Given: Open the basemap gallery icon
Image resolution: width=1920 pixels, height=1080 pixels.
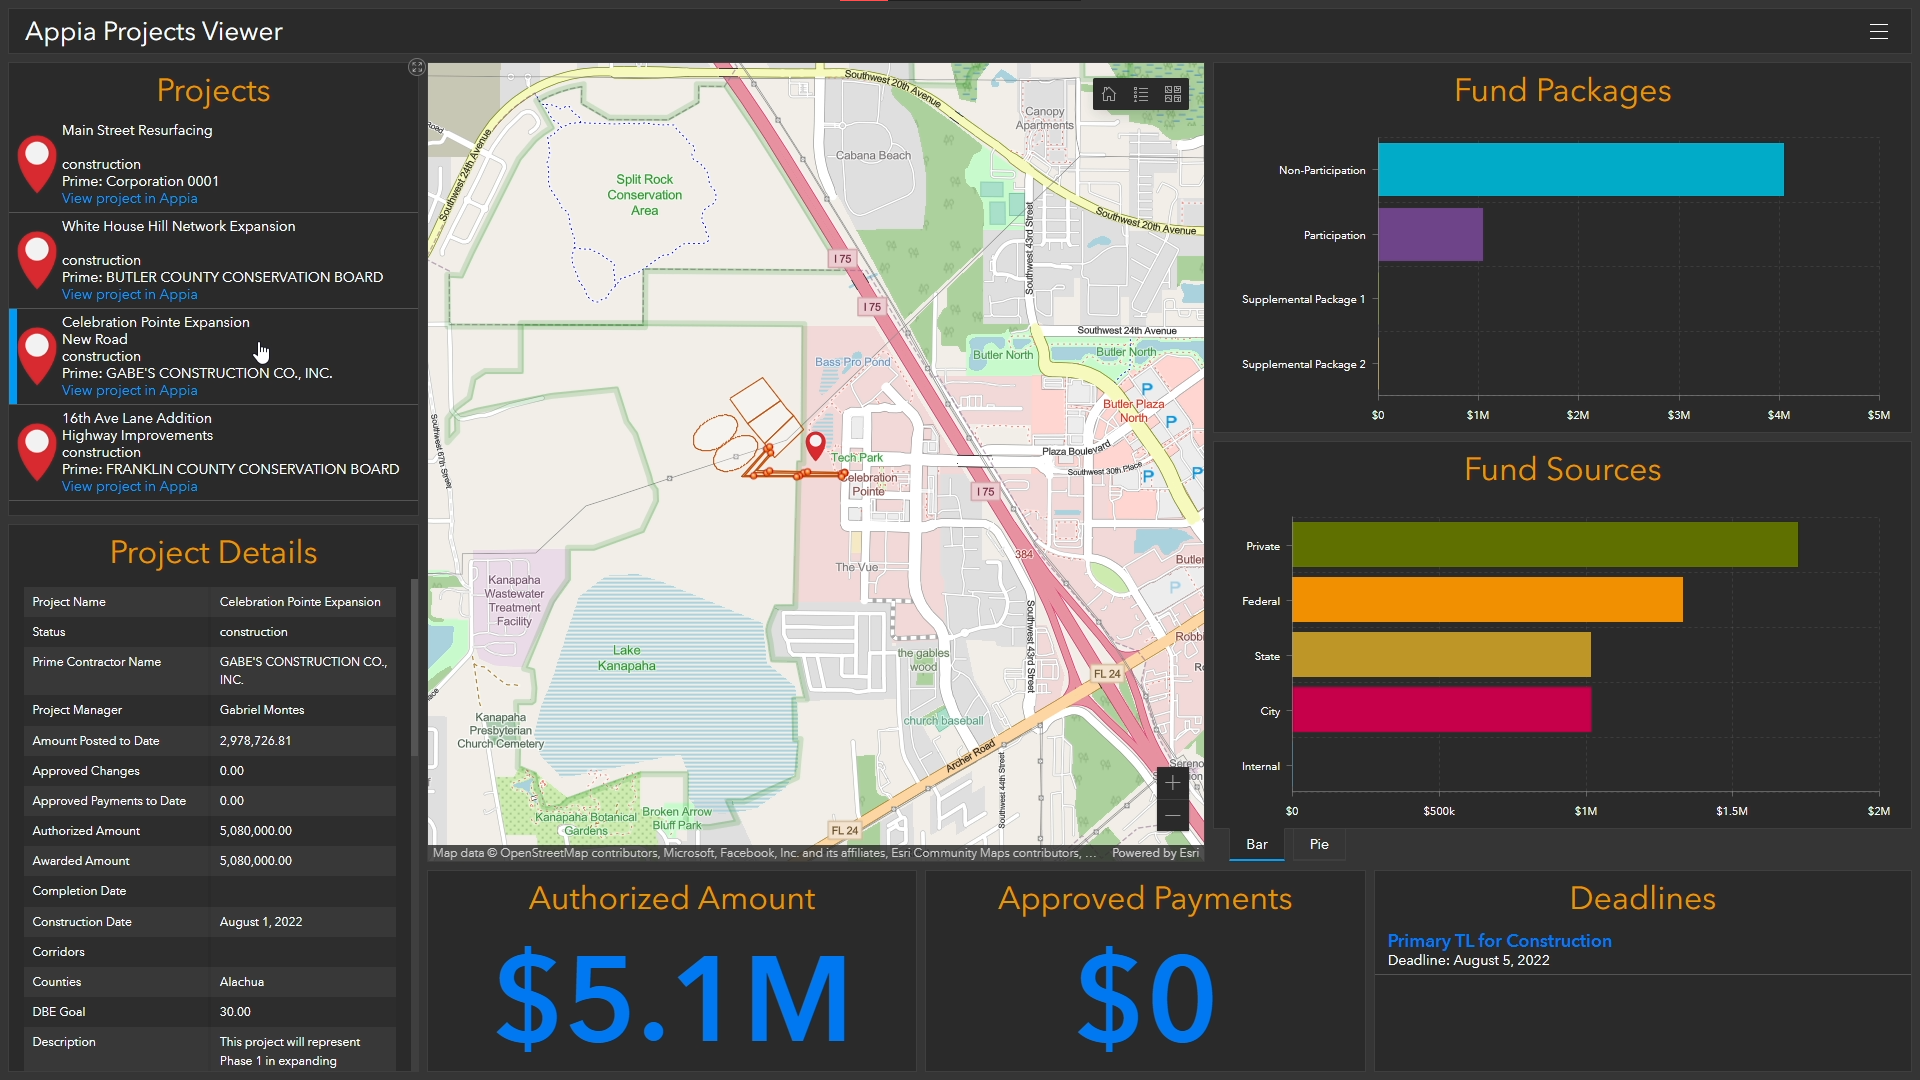Looking at the screenshot, I should (1174, 94).
